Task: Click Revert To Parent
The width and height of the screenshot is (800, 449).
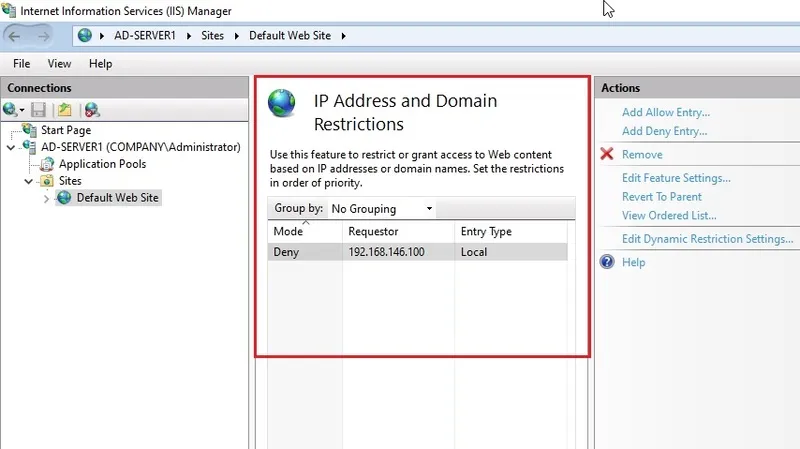Action: (661, 196)
